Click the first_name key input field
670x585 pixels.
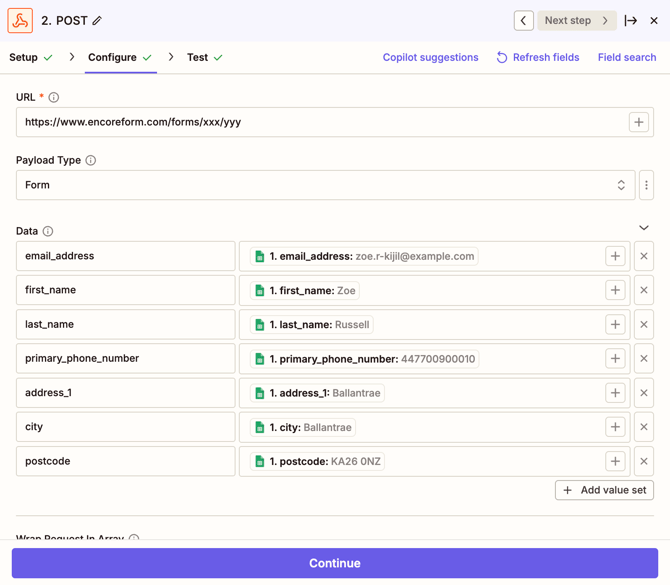[126, 290]
